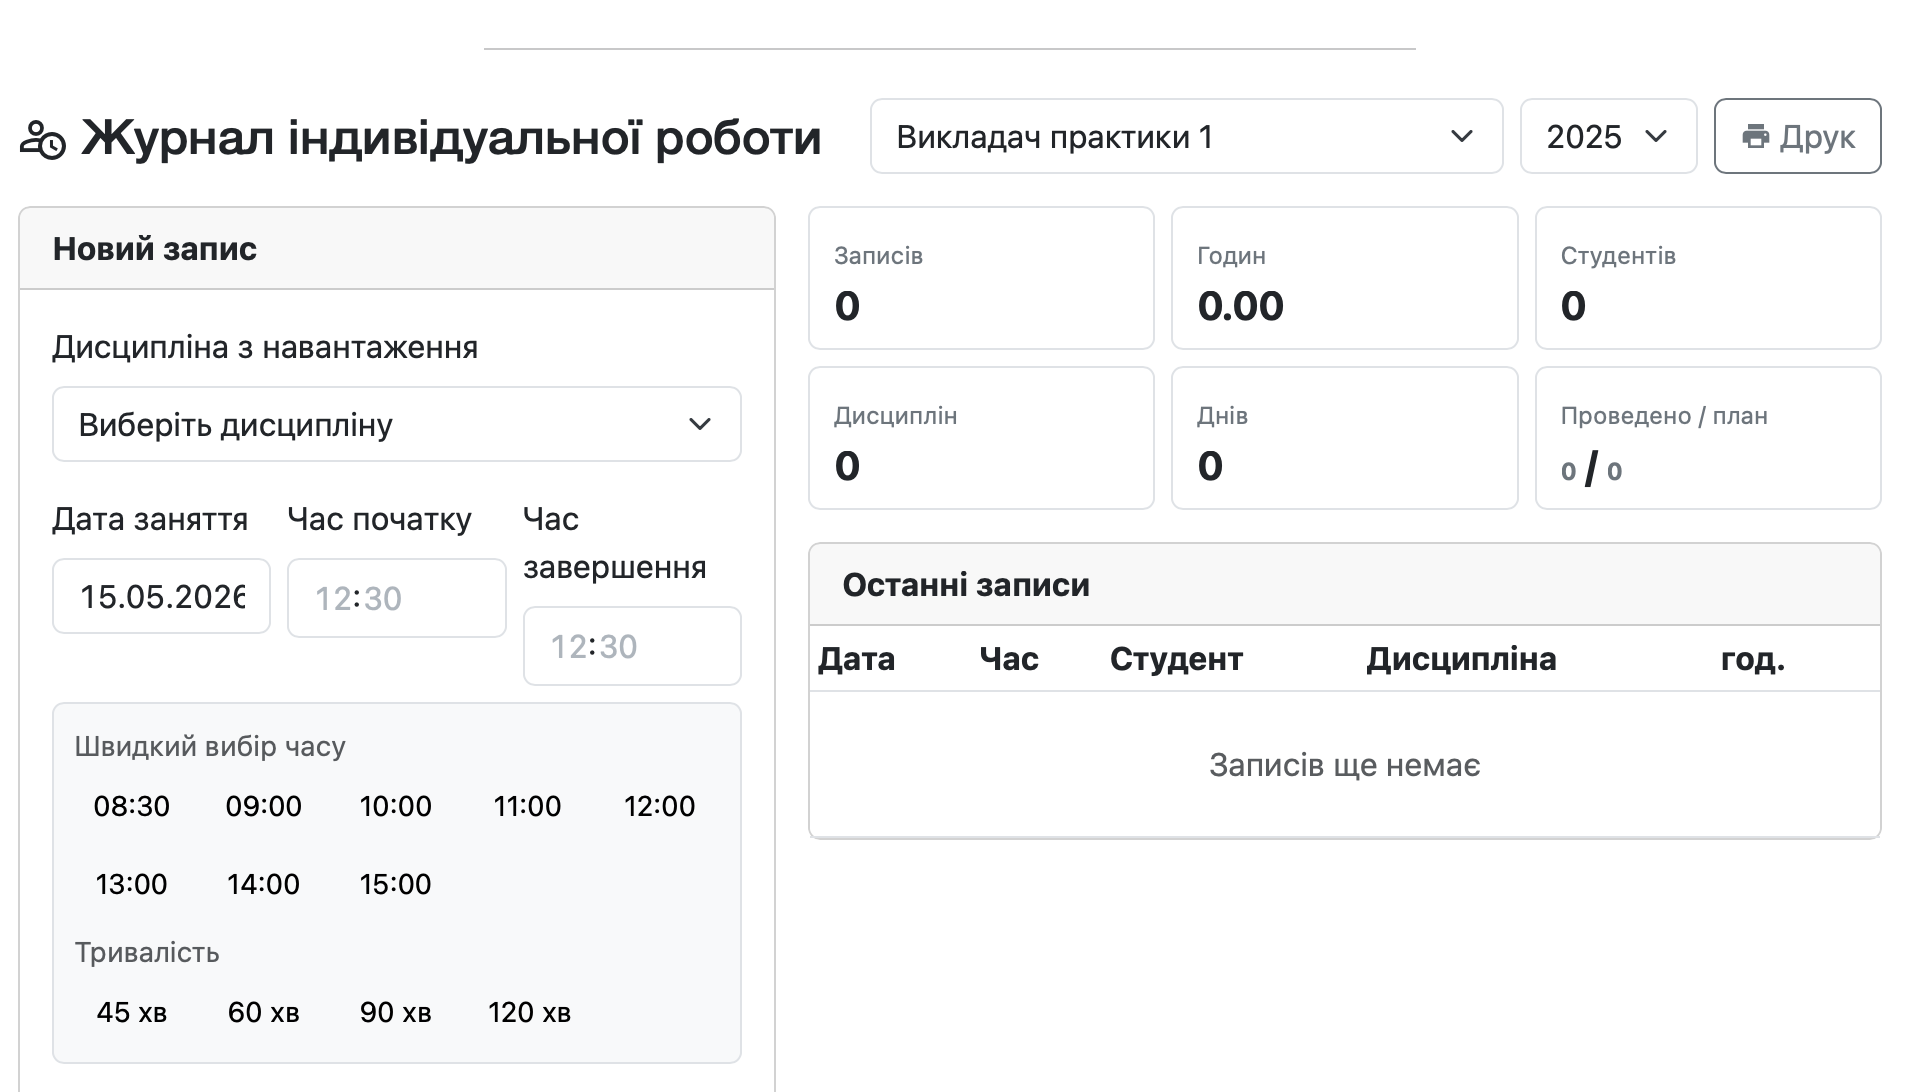The height and width of the screenshot is (1092, 1926).
Task: Click the Дата column header
Action: point(856,659)
